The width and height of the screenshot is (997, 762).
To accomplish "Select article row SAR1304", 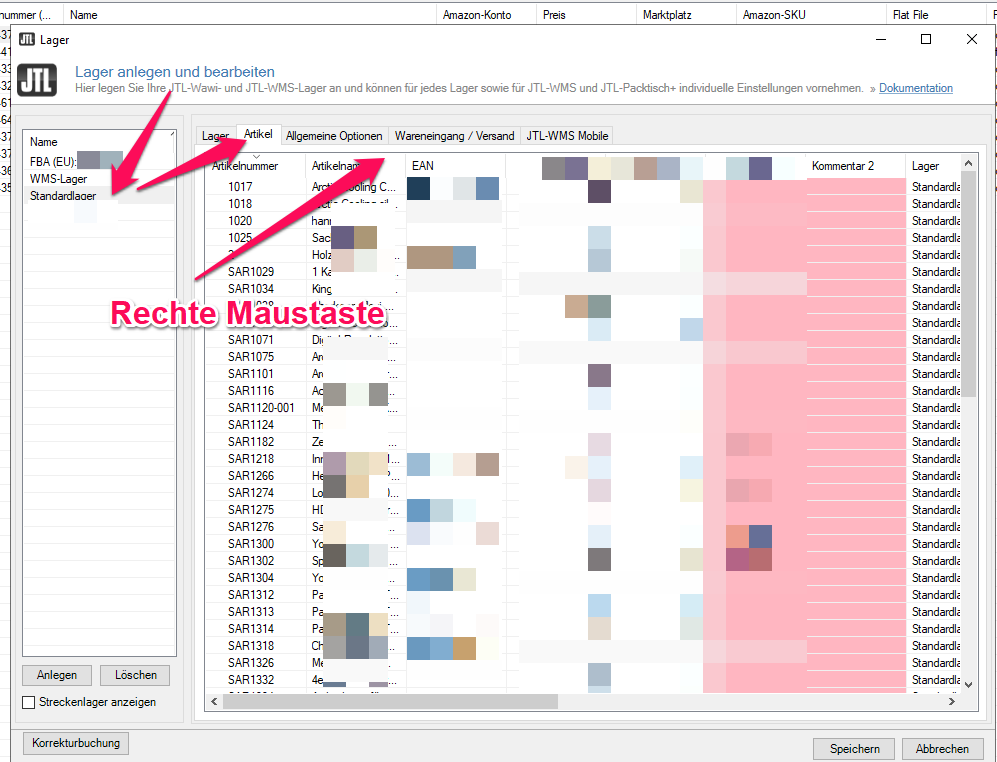I will point(582,578).
